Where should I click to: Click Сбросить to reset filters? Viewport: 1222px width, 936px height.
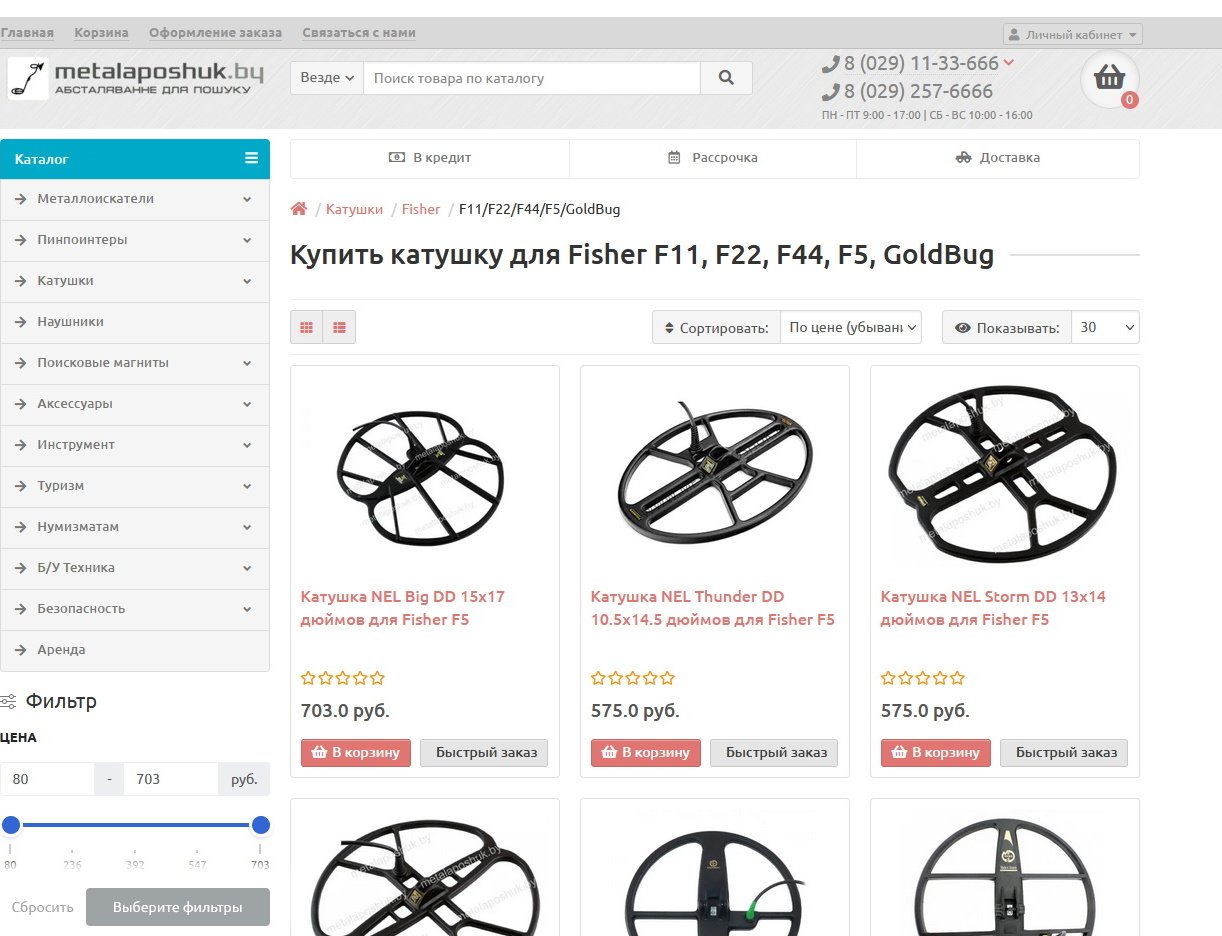(43, 907)
